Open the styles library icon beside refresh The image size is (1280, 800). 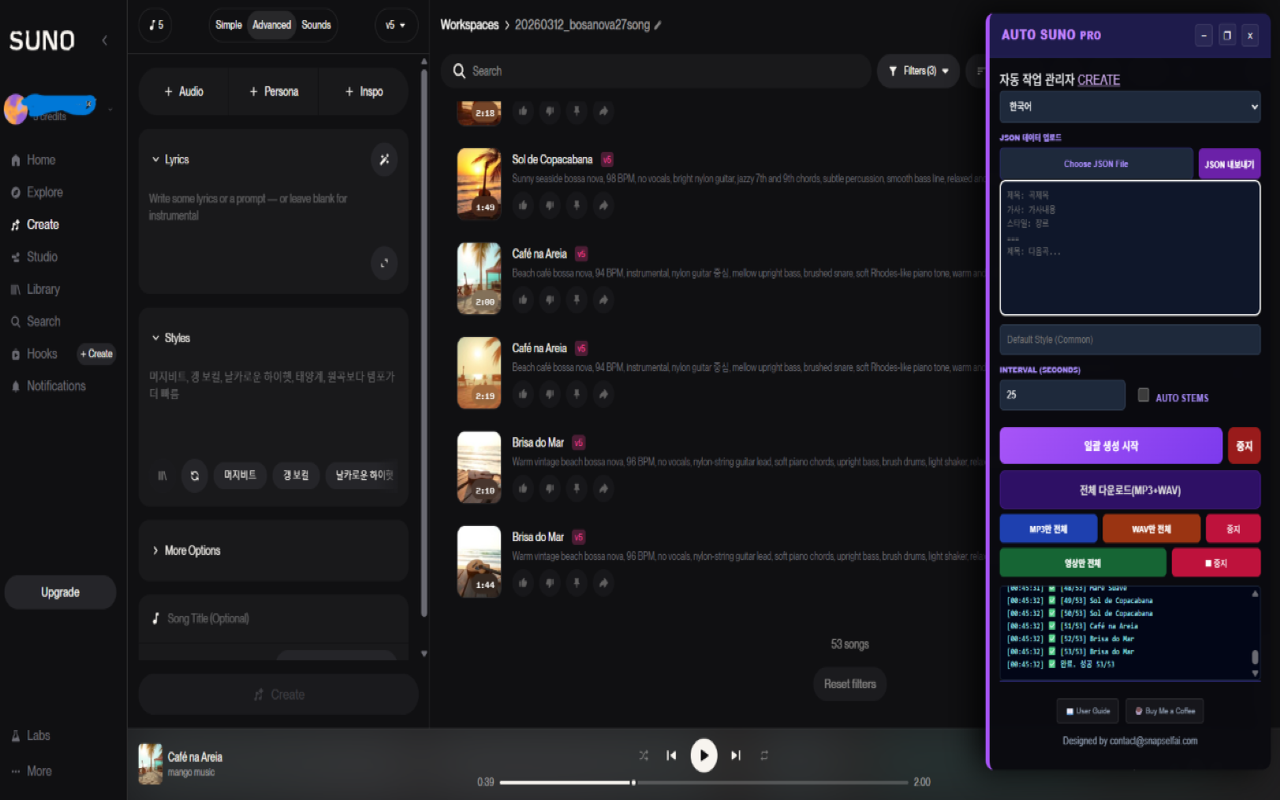pos(162,475)
